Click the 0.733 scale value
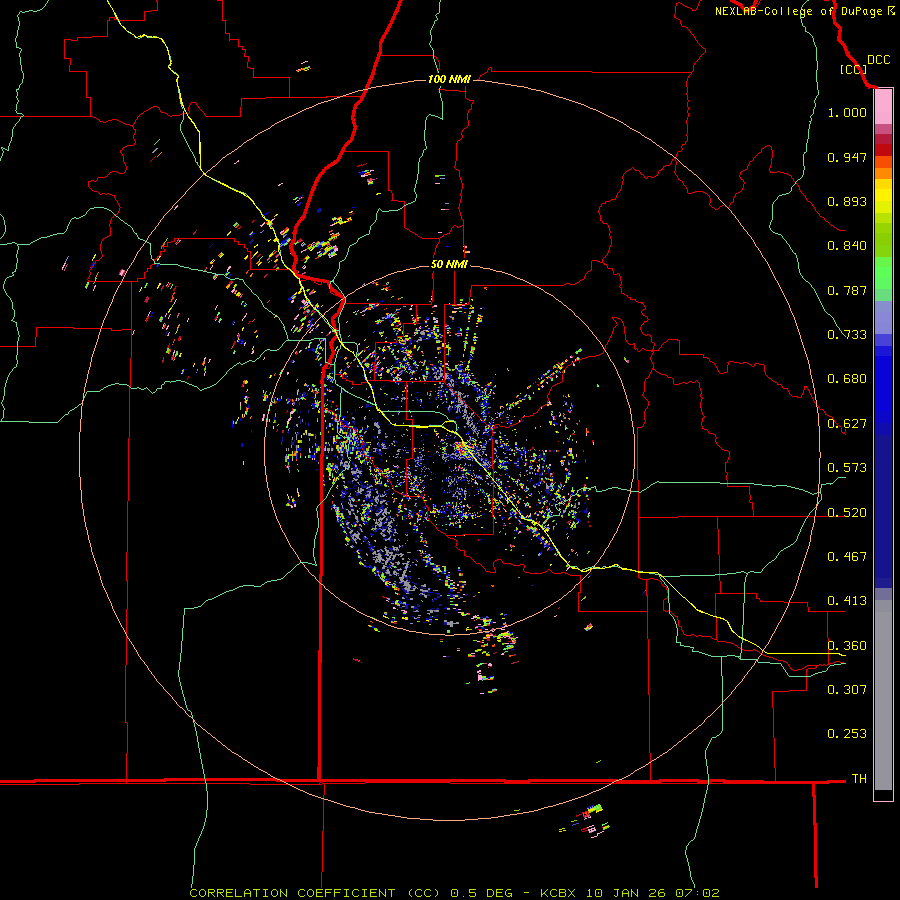Image resolution: width=900 pixels, height=900 pixels. 847,335
